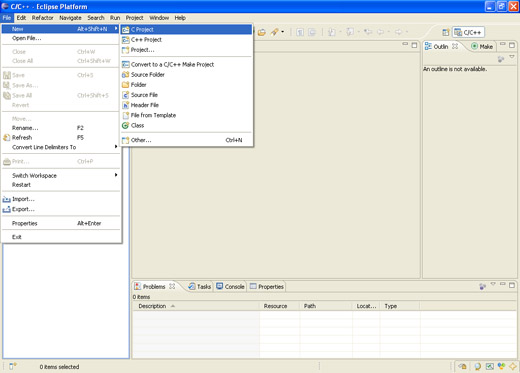This screenshot has width=520, height=373.
Task: Minimize the Problems view panel
Action: [503, 284]
